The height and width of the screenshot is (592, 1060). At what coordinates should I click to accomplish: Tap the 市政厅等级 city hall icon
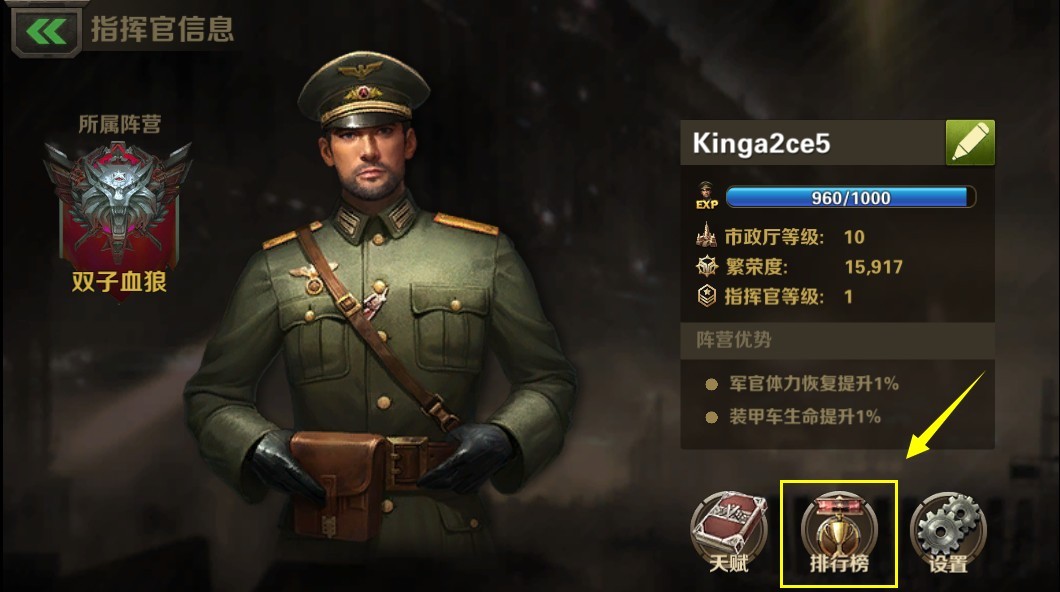pyautogui.click(x=706, y=235)
